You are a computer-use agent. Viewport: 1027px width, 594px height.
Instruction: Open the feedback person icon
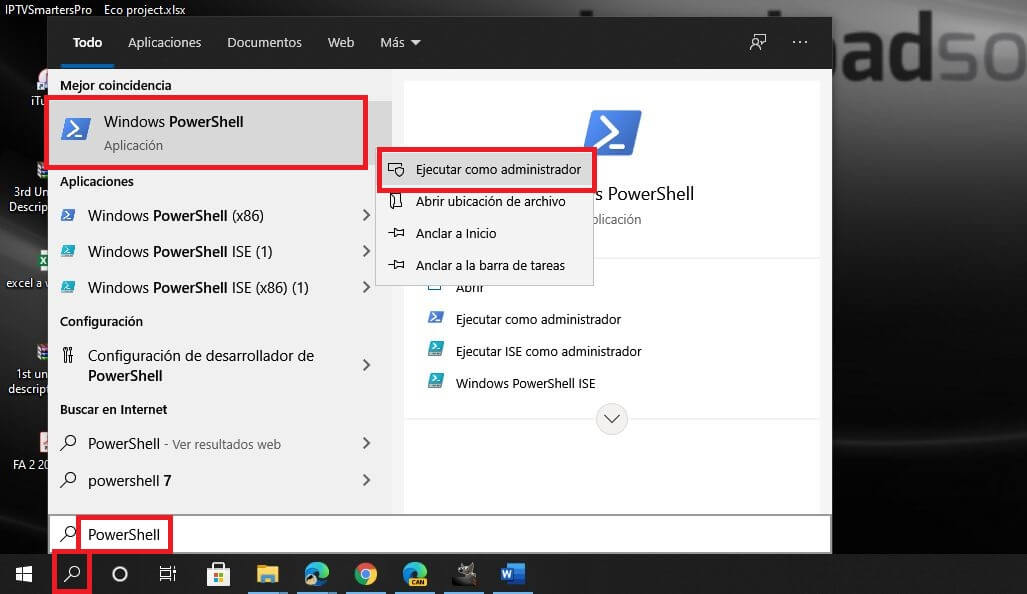point(758,43)
